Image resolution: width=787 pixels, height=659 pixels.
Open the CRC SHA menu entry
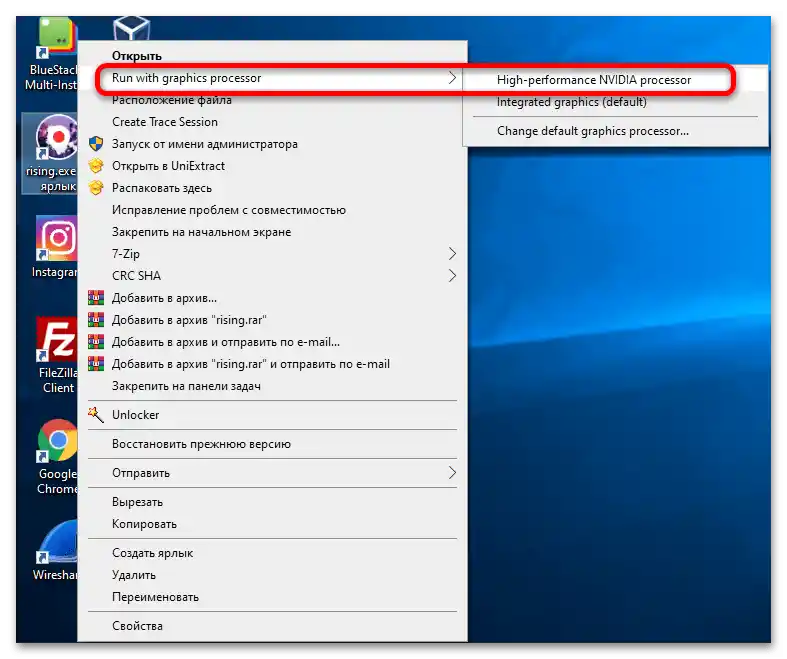tap(273, 276)
